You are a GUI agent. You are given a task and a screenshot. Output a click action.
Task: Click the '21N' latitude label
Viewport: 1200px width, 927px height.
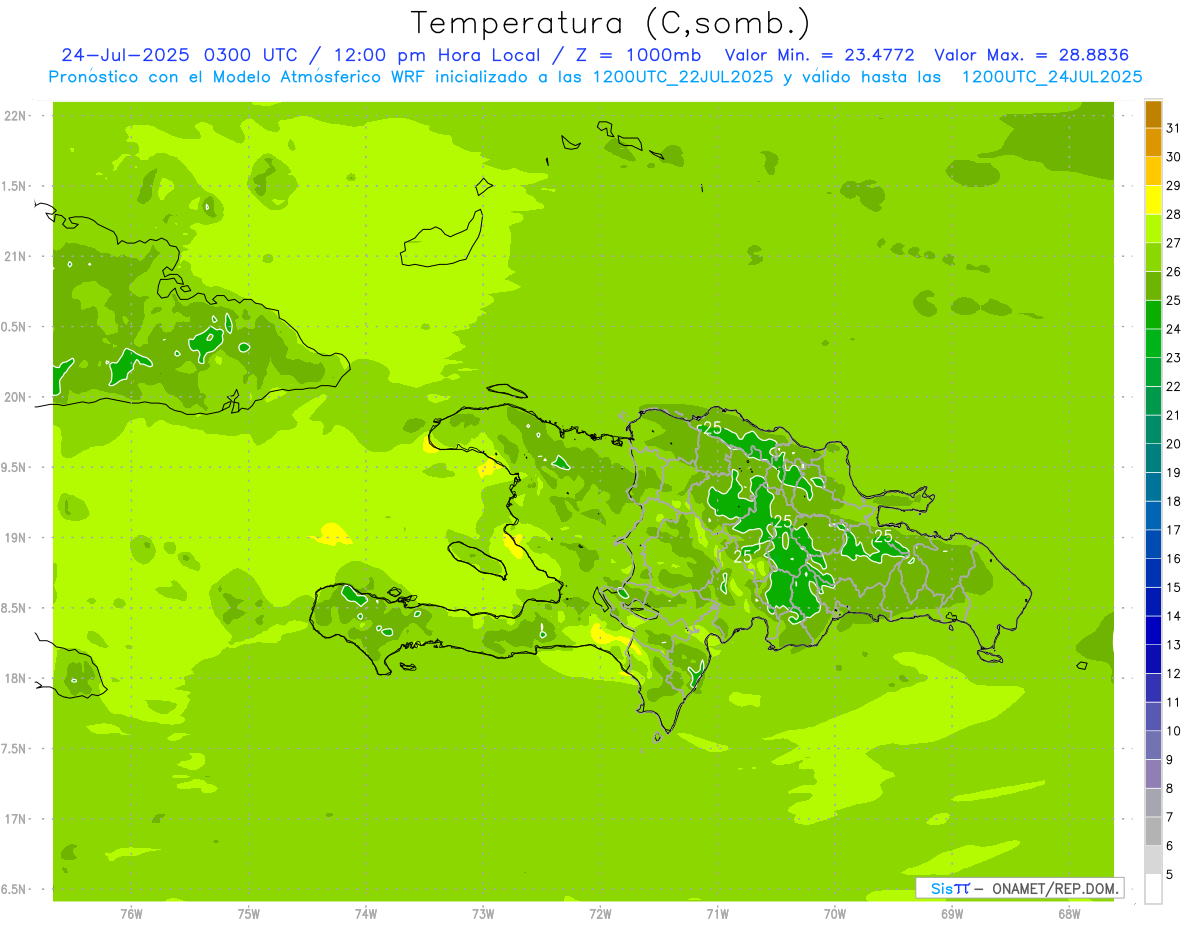(14, 256)
